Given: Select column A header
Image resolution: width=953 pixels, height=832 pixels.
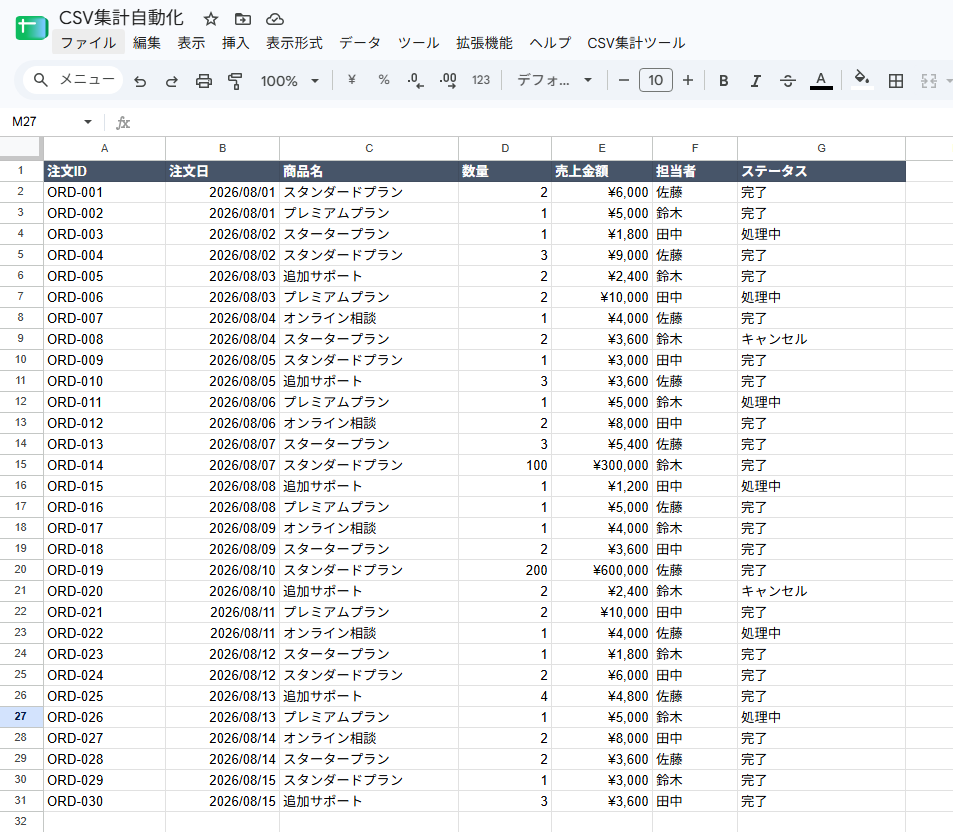Looking at the screenshot, I should tap(105, 148).
